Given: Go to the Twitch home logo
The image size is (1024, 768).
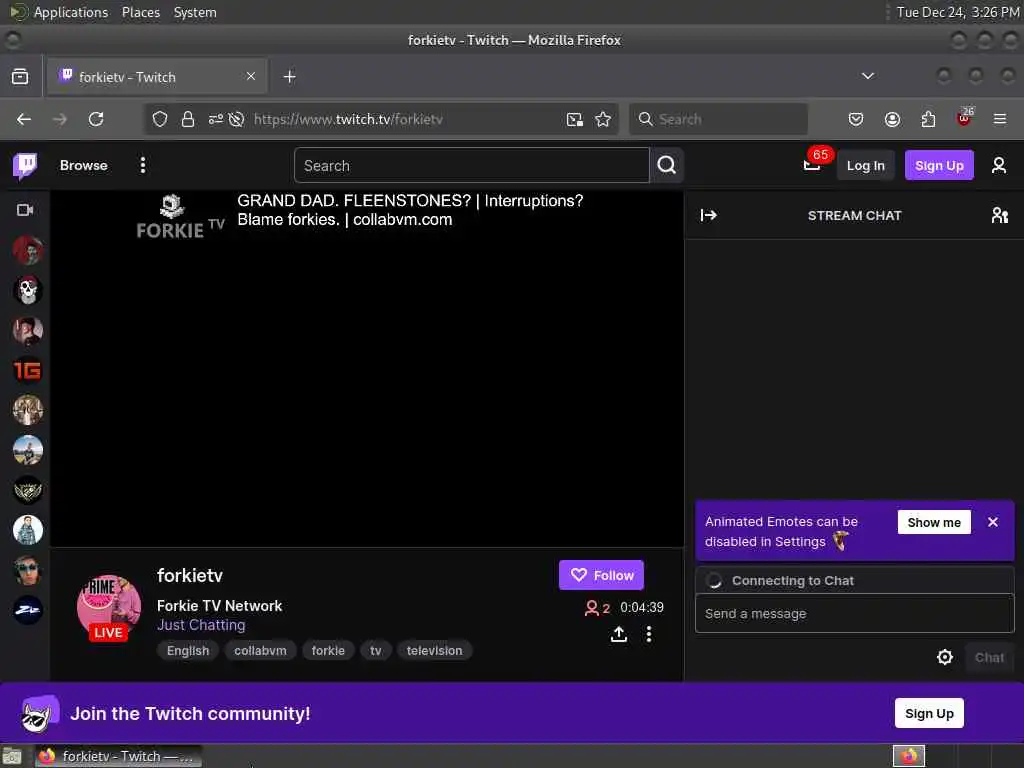Looking at the screenshot, I should pyautogui.click(x=25, y=166).
